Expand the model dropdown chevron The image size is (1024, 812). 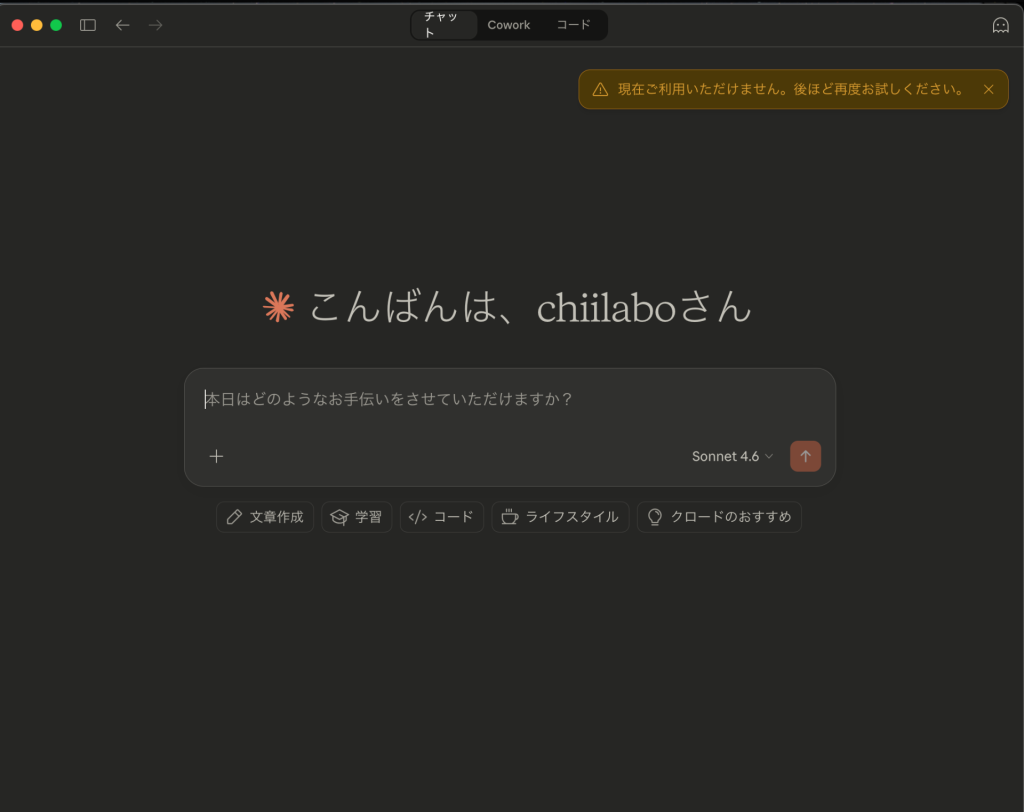click(769, 456)
